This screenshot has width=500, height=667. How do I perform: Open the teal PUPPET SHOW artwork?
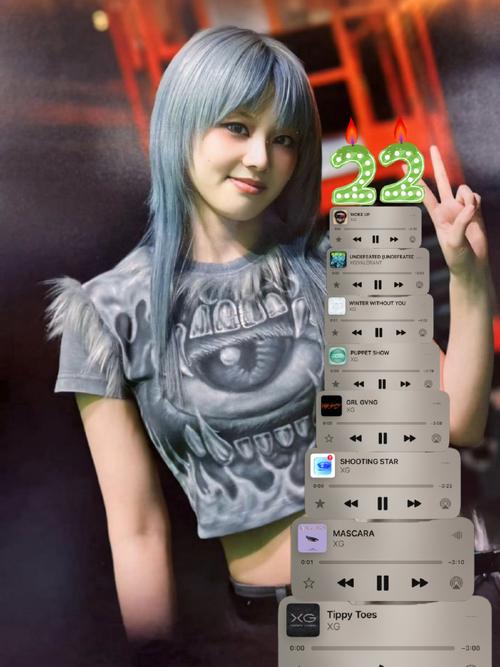coord(338,356)
